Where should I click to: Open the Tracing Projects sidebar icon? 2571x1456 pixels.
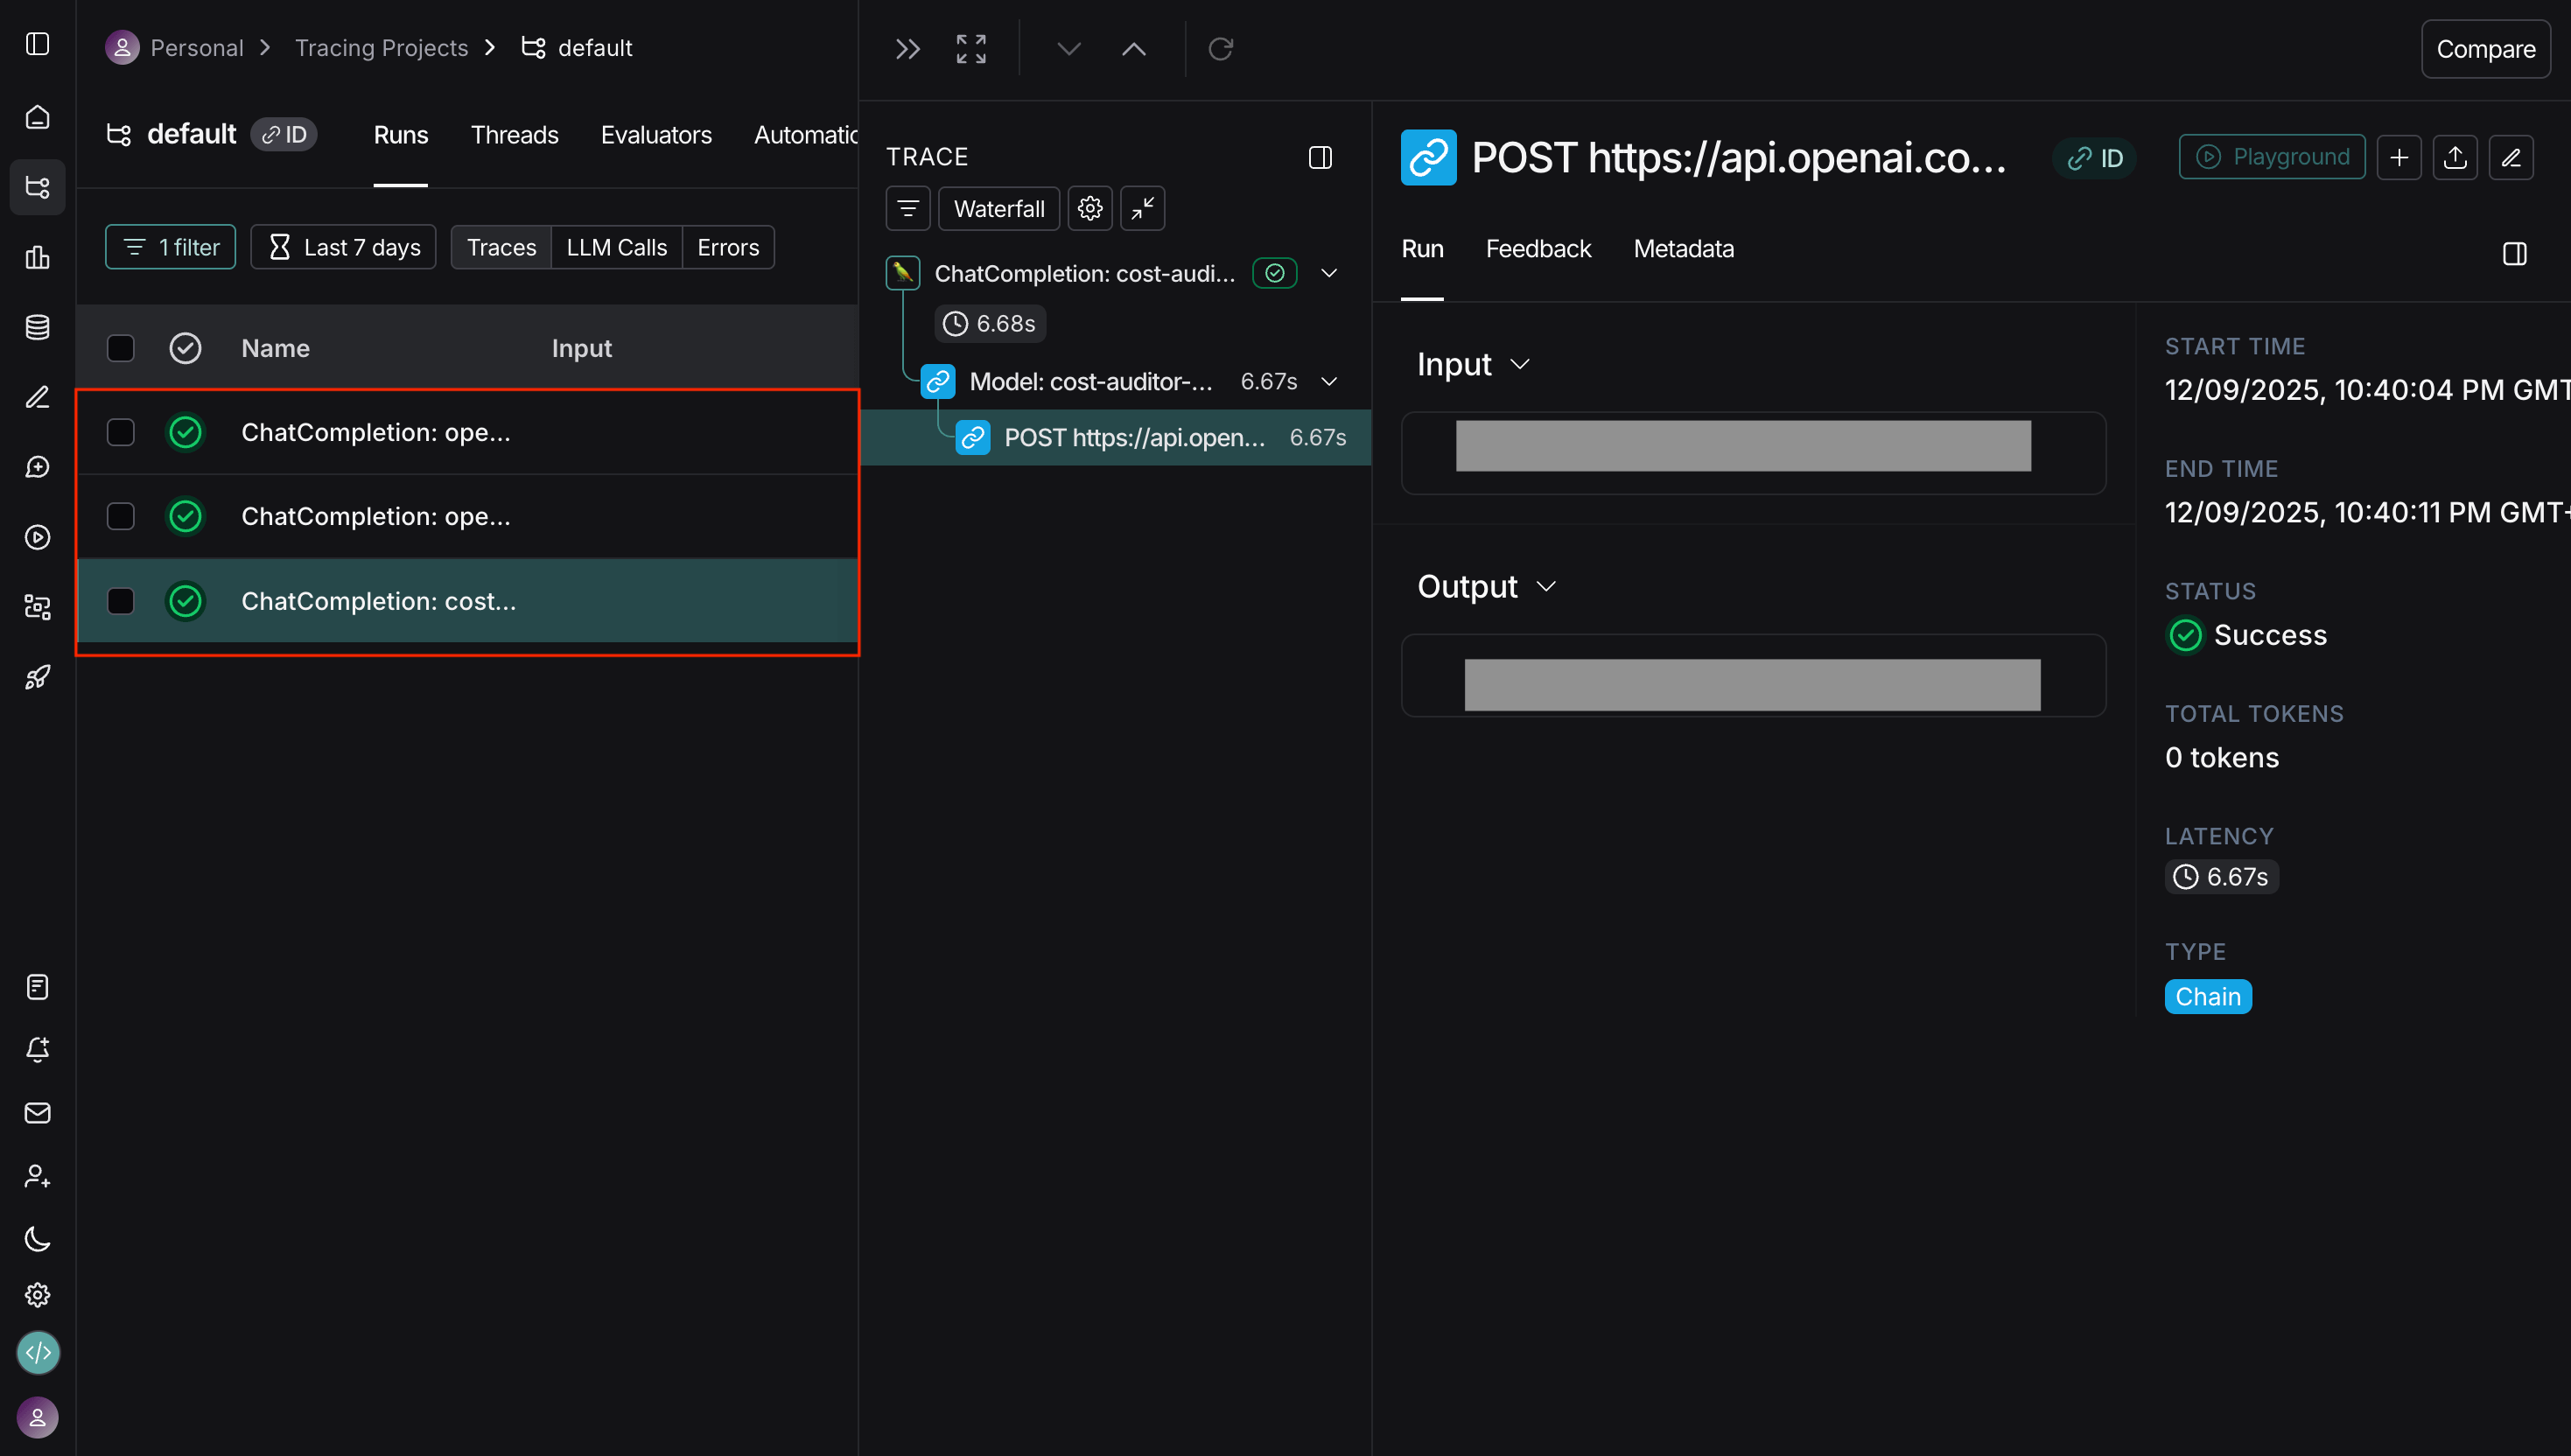point(37,187)
